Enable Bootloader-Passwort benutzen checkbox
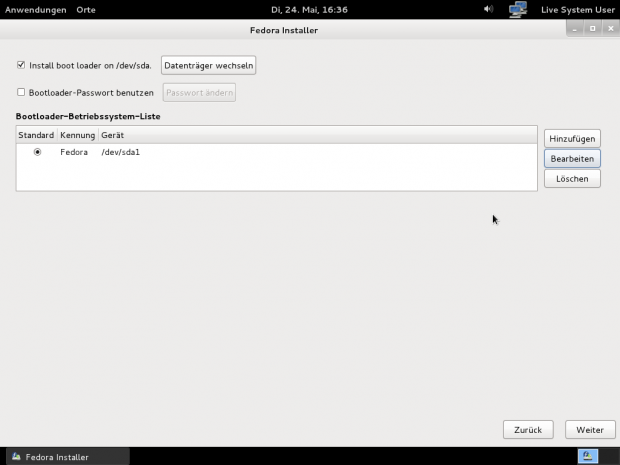620x465 pixels. pyautogui.click(x=21, y=92)
